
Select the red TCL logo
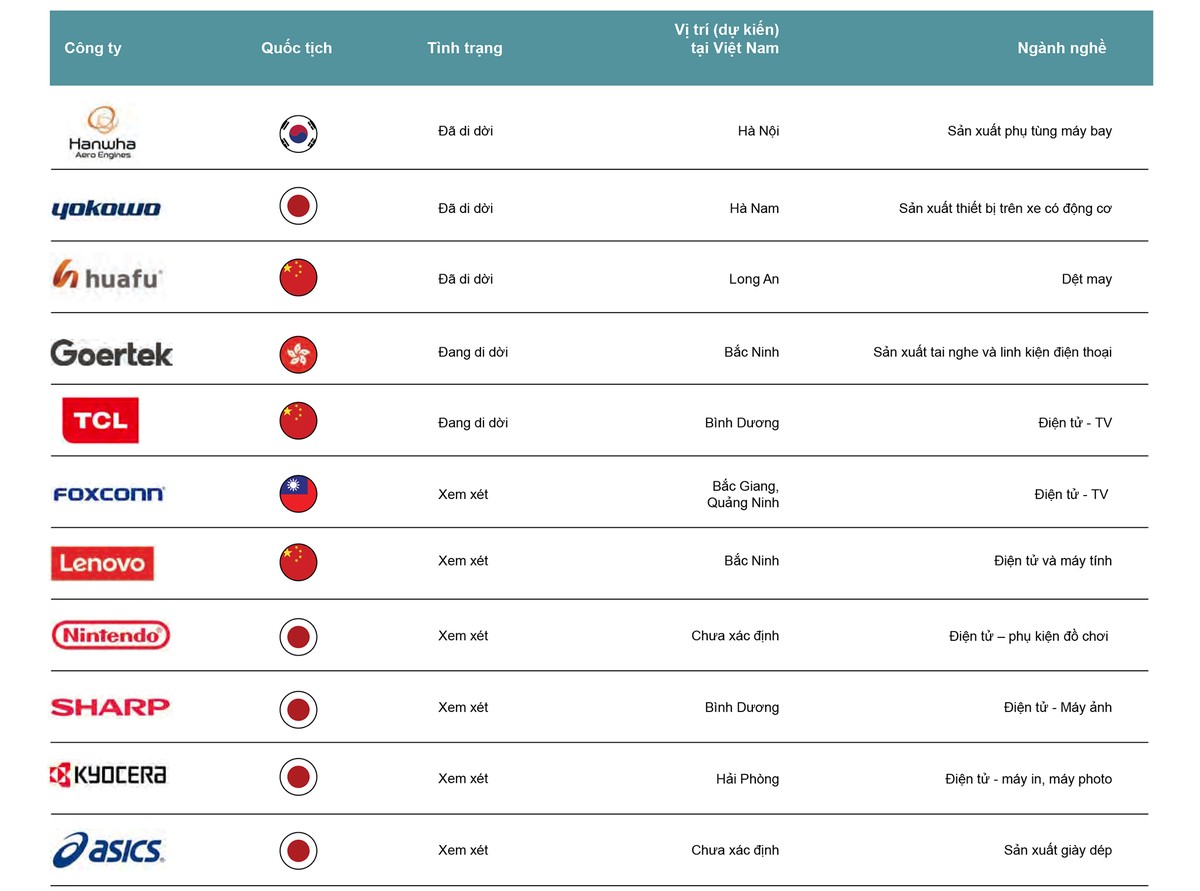click(100, 421)
